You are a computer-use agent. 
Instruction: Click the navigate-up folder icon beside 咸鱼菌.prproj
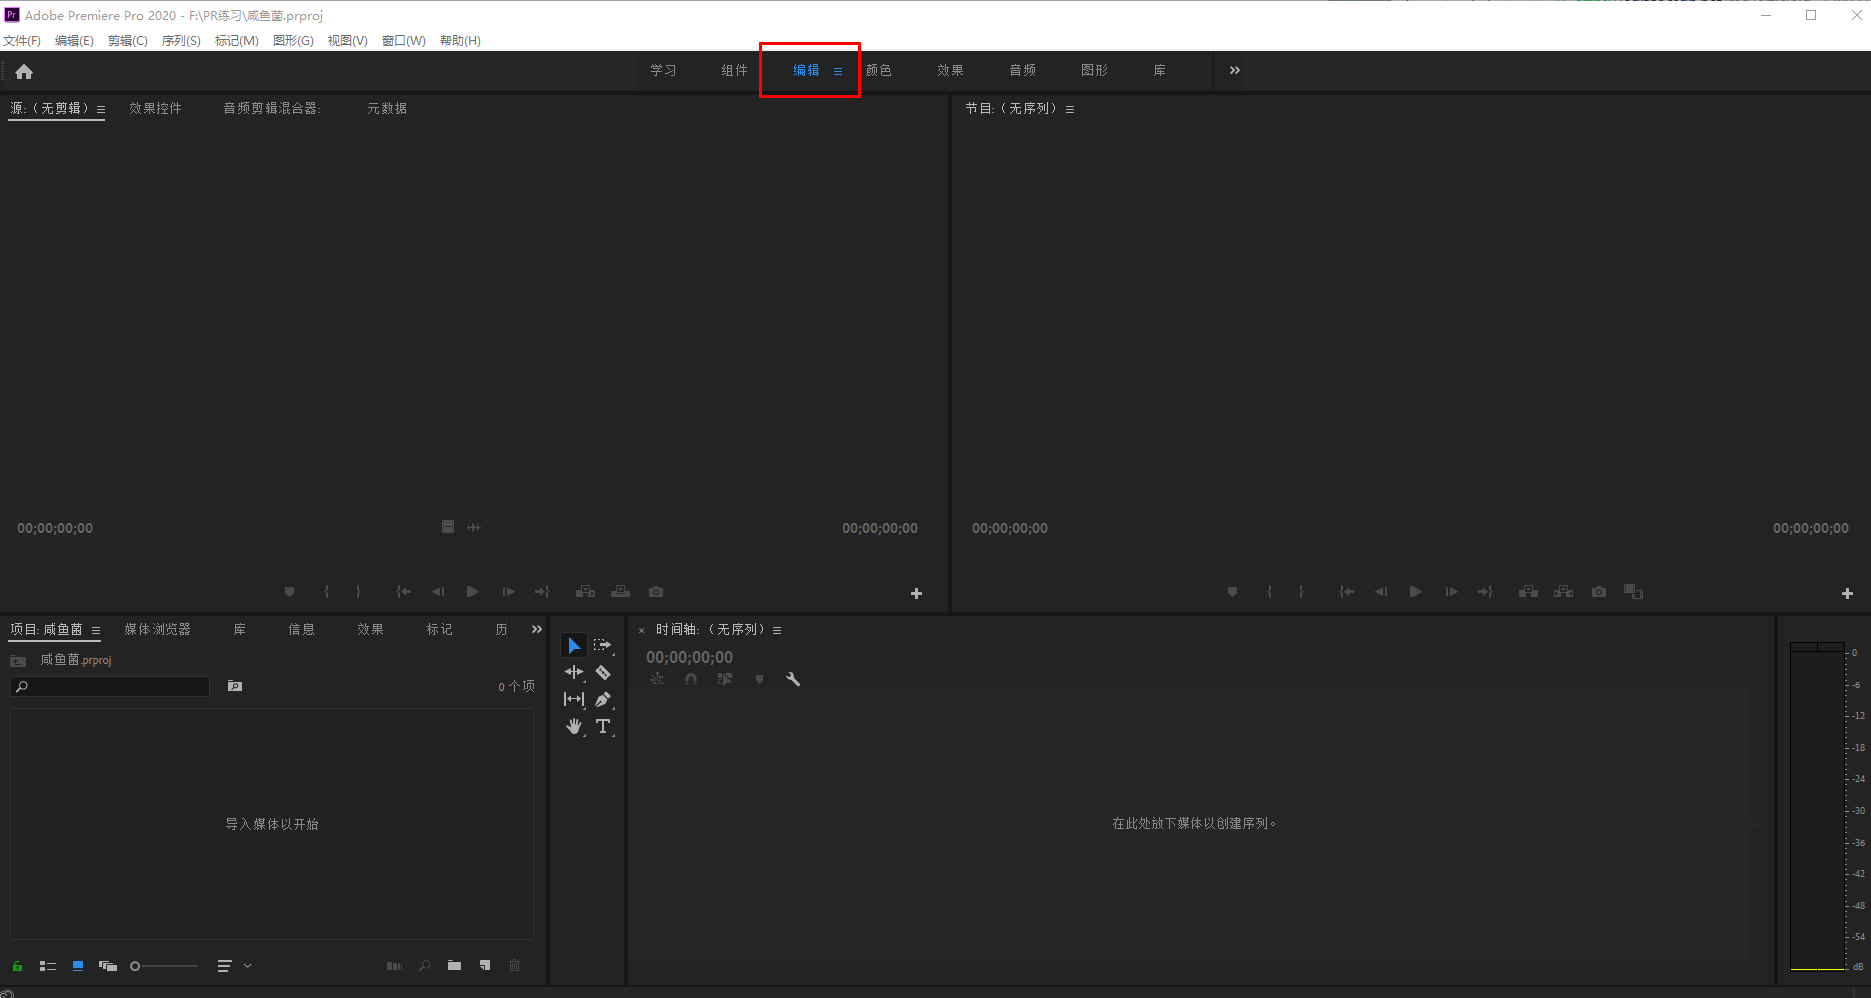[18, 661]
